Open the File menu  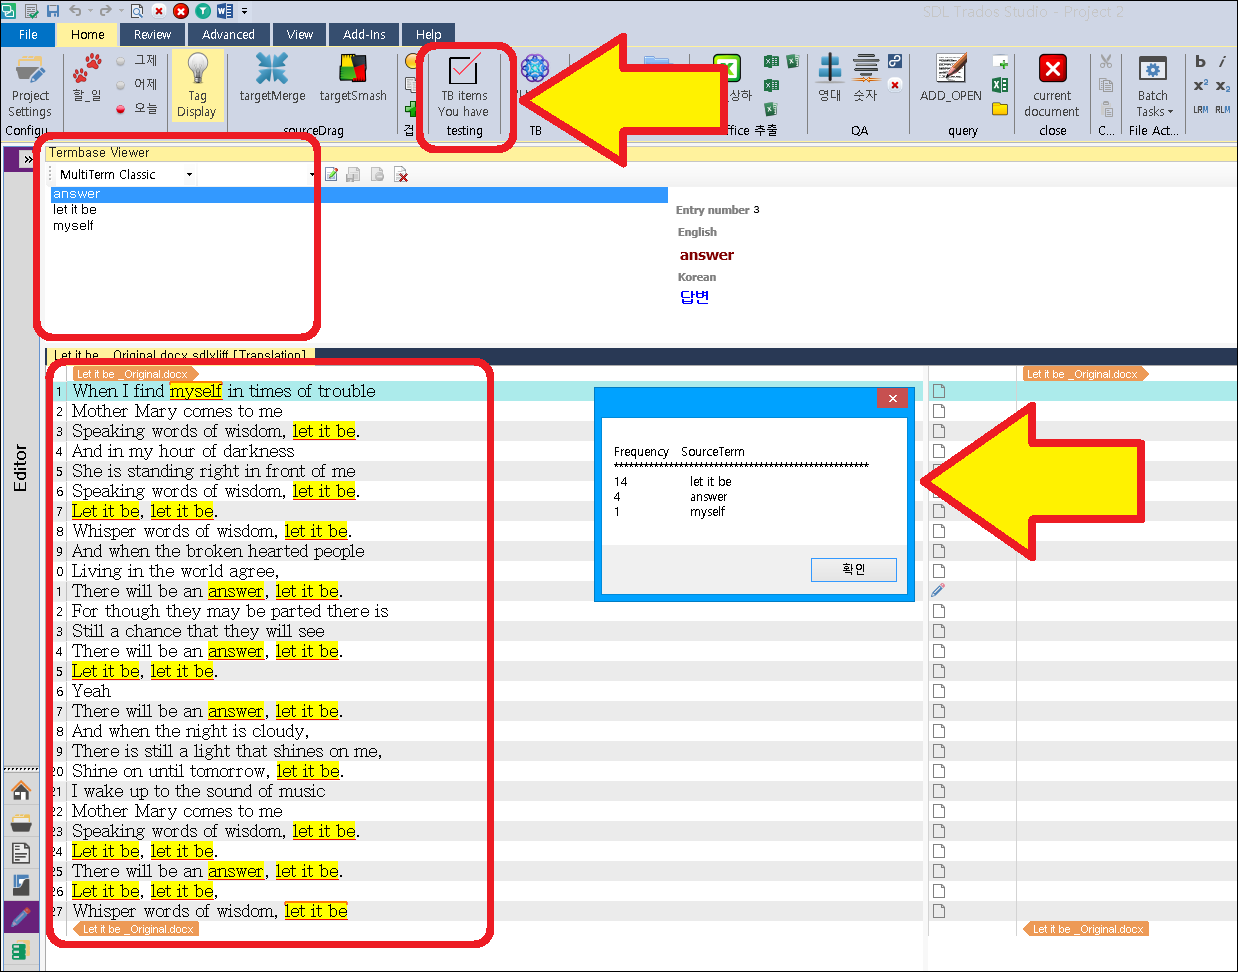(29, 34)
